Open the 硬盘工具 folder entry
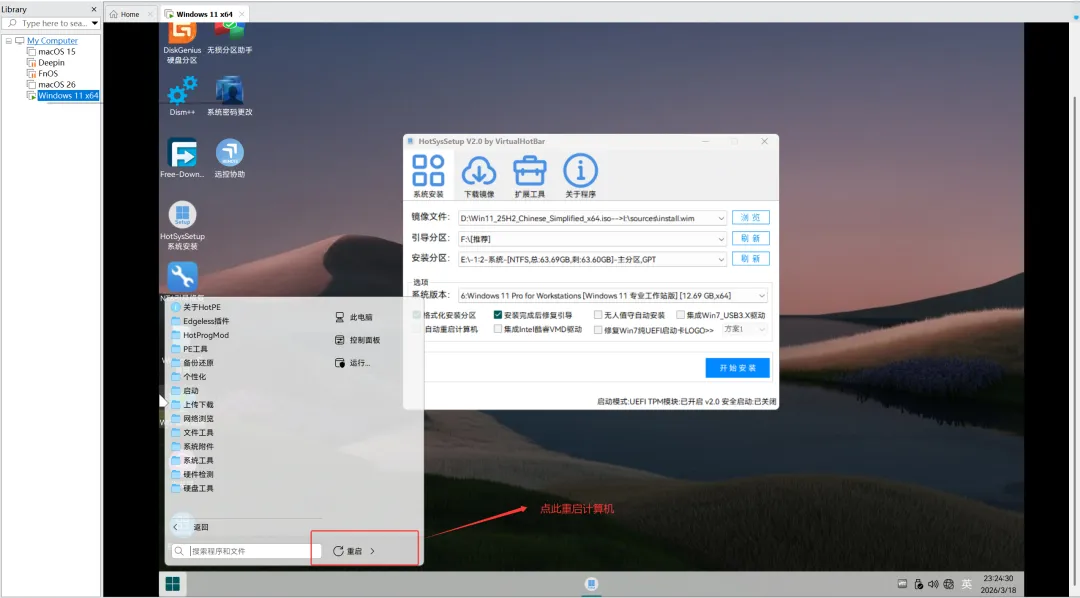The width and height of the screenshot is (1080, 598). tap(192, 488)
